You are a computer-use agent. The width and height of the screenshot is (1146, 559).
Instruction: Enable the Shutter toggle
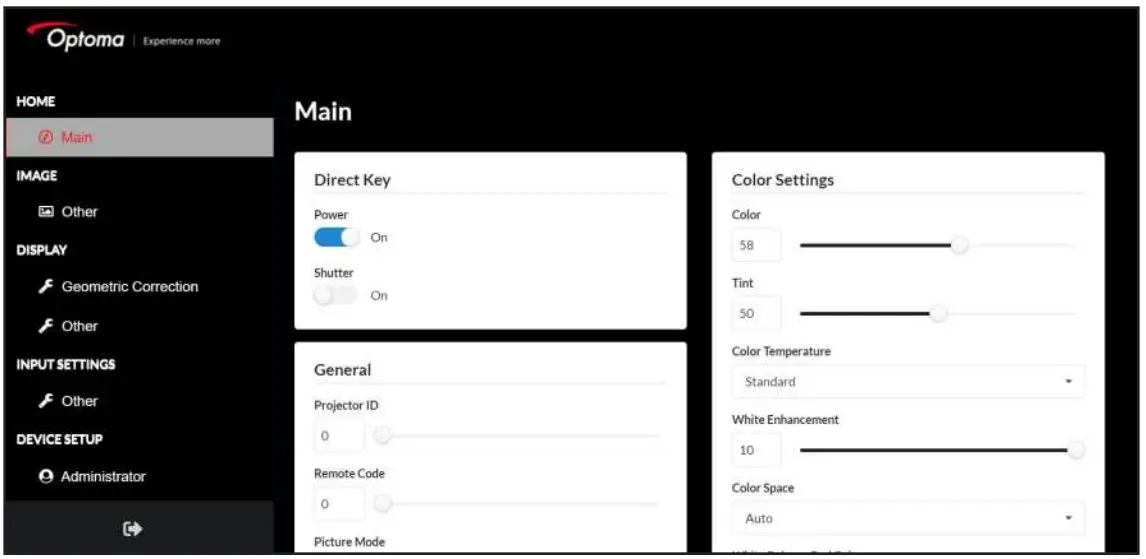(x=335, y=296)
